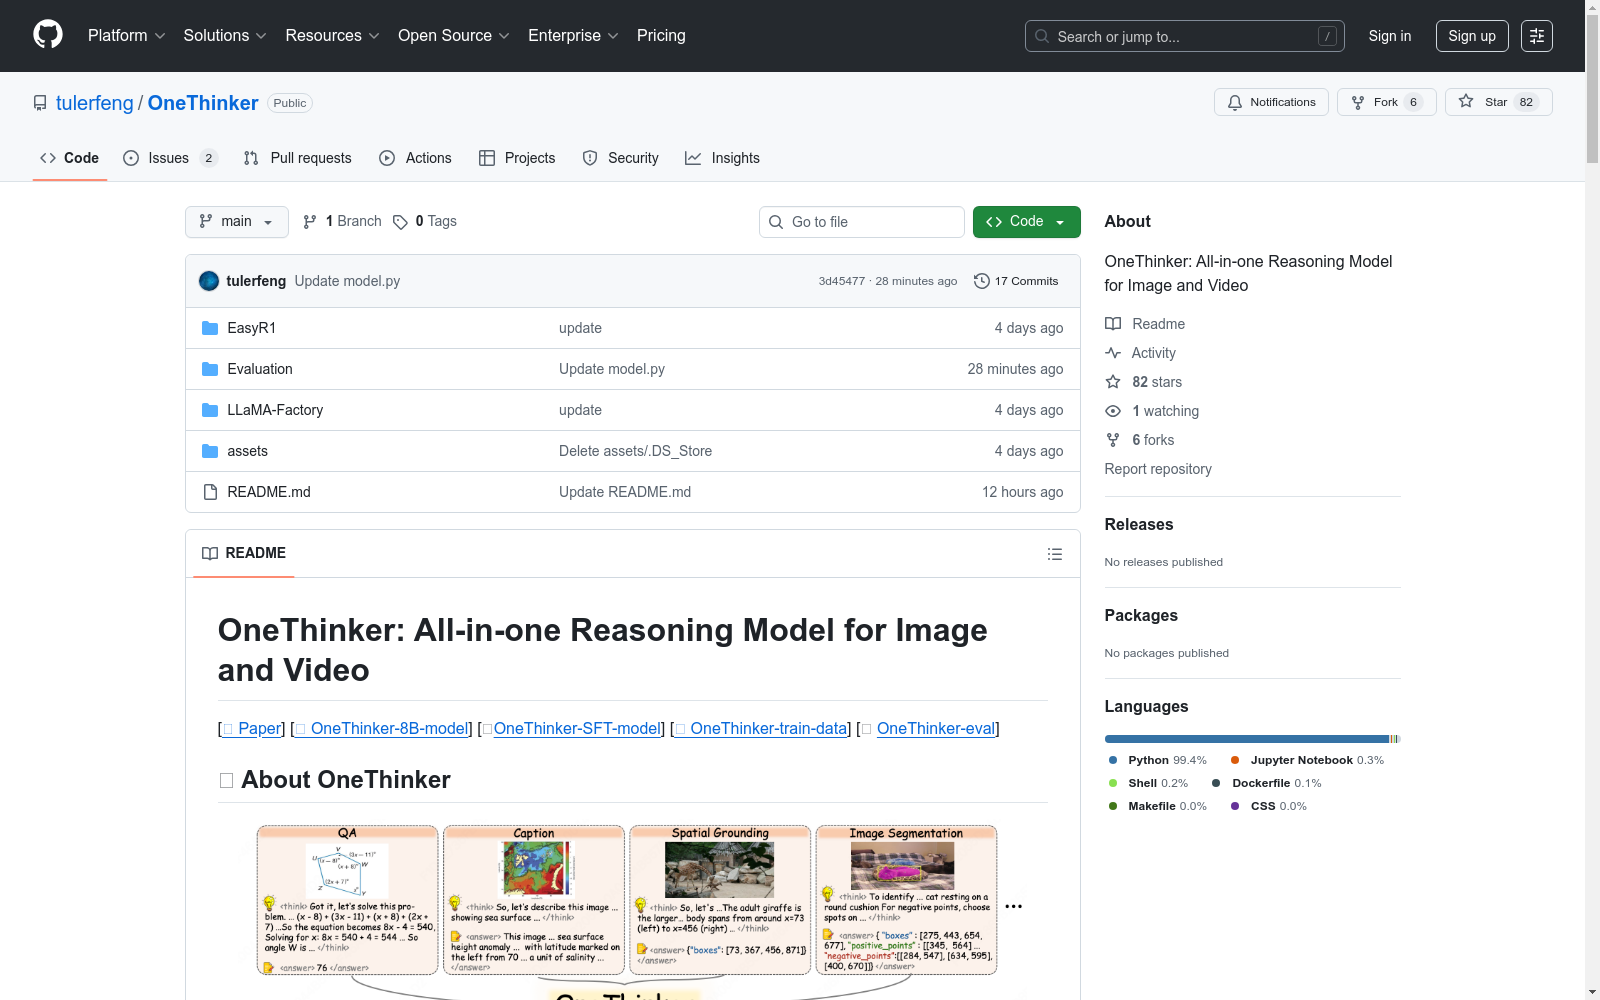Image resolution: width=1600 pixels, height=1000 pixels.
Task: Open the Readme link in About
Action: tap(1145, 324)
